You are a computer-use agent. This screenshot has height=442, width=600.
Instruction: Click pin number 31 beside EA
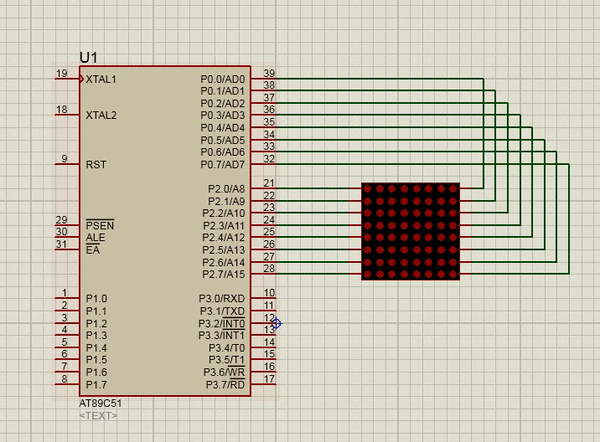(62, 244)
